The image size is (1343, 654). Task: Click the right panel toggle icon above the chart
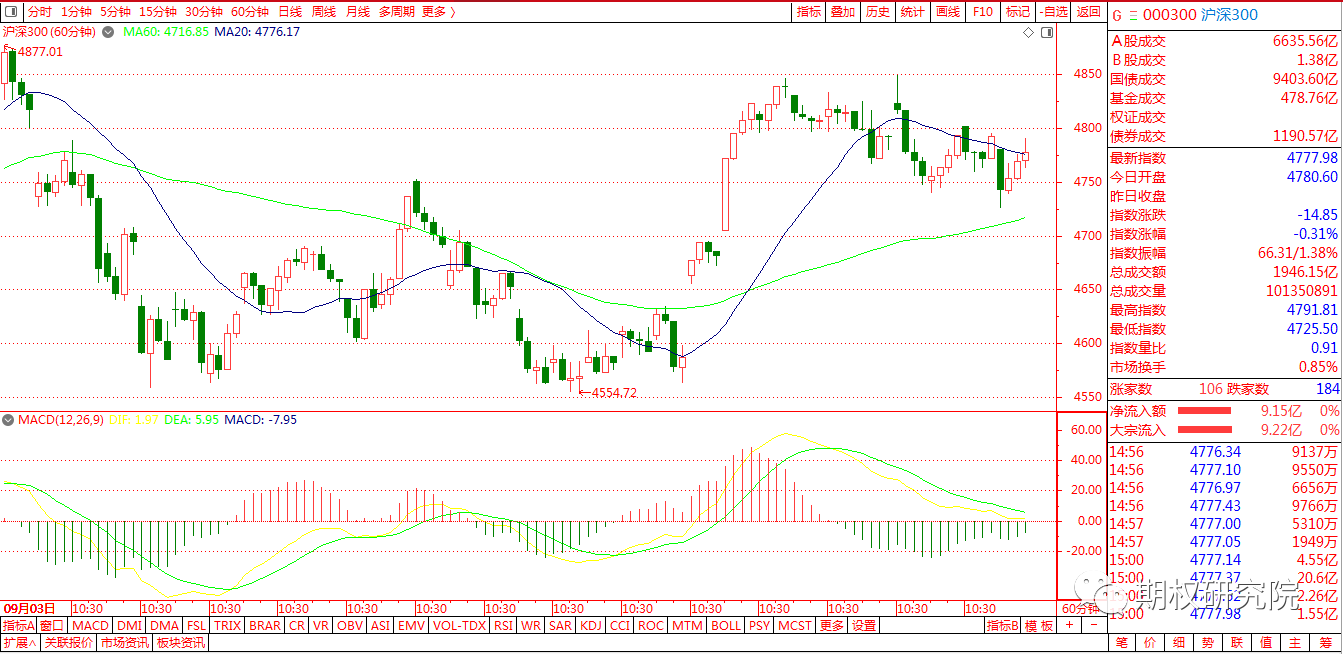[1046, 33]
